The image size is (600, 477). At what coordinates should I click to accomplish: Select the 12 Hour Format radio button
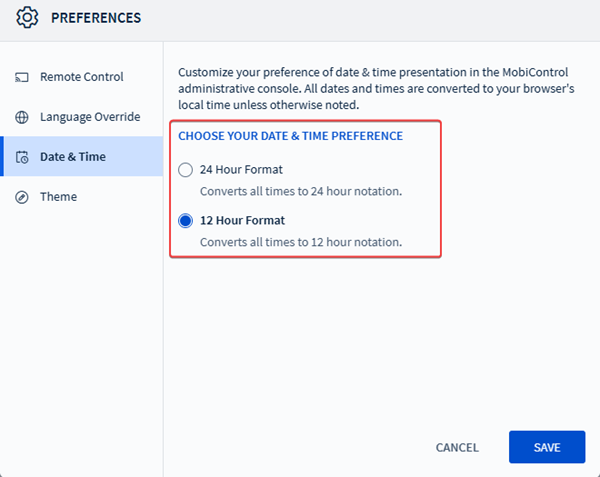pos(185,221)
